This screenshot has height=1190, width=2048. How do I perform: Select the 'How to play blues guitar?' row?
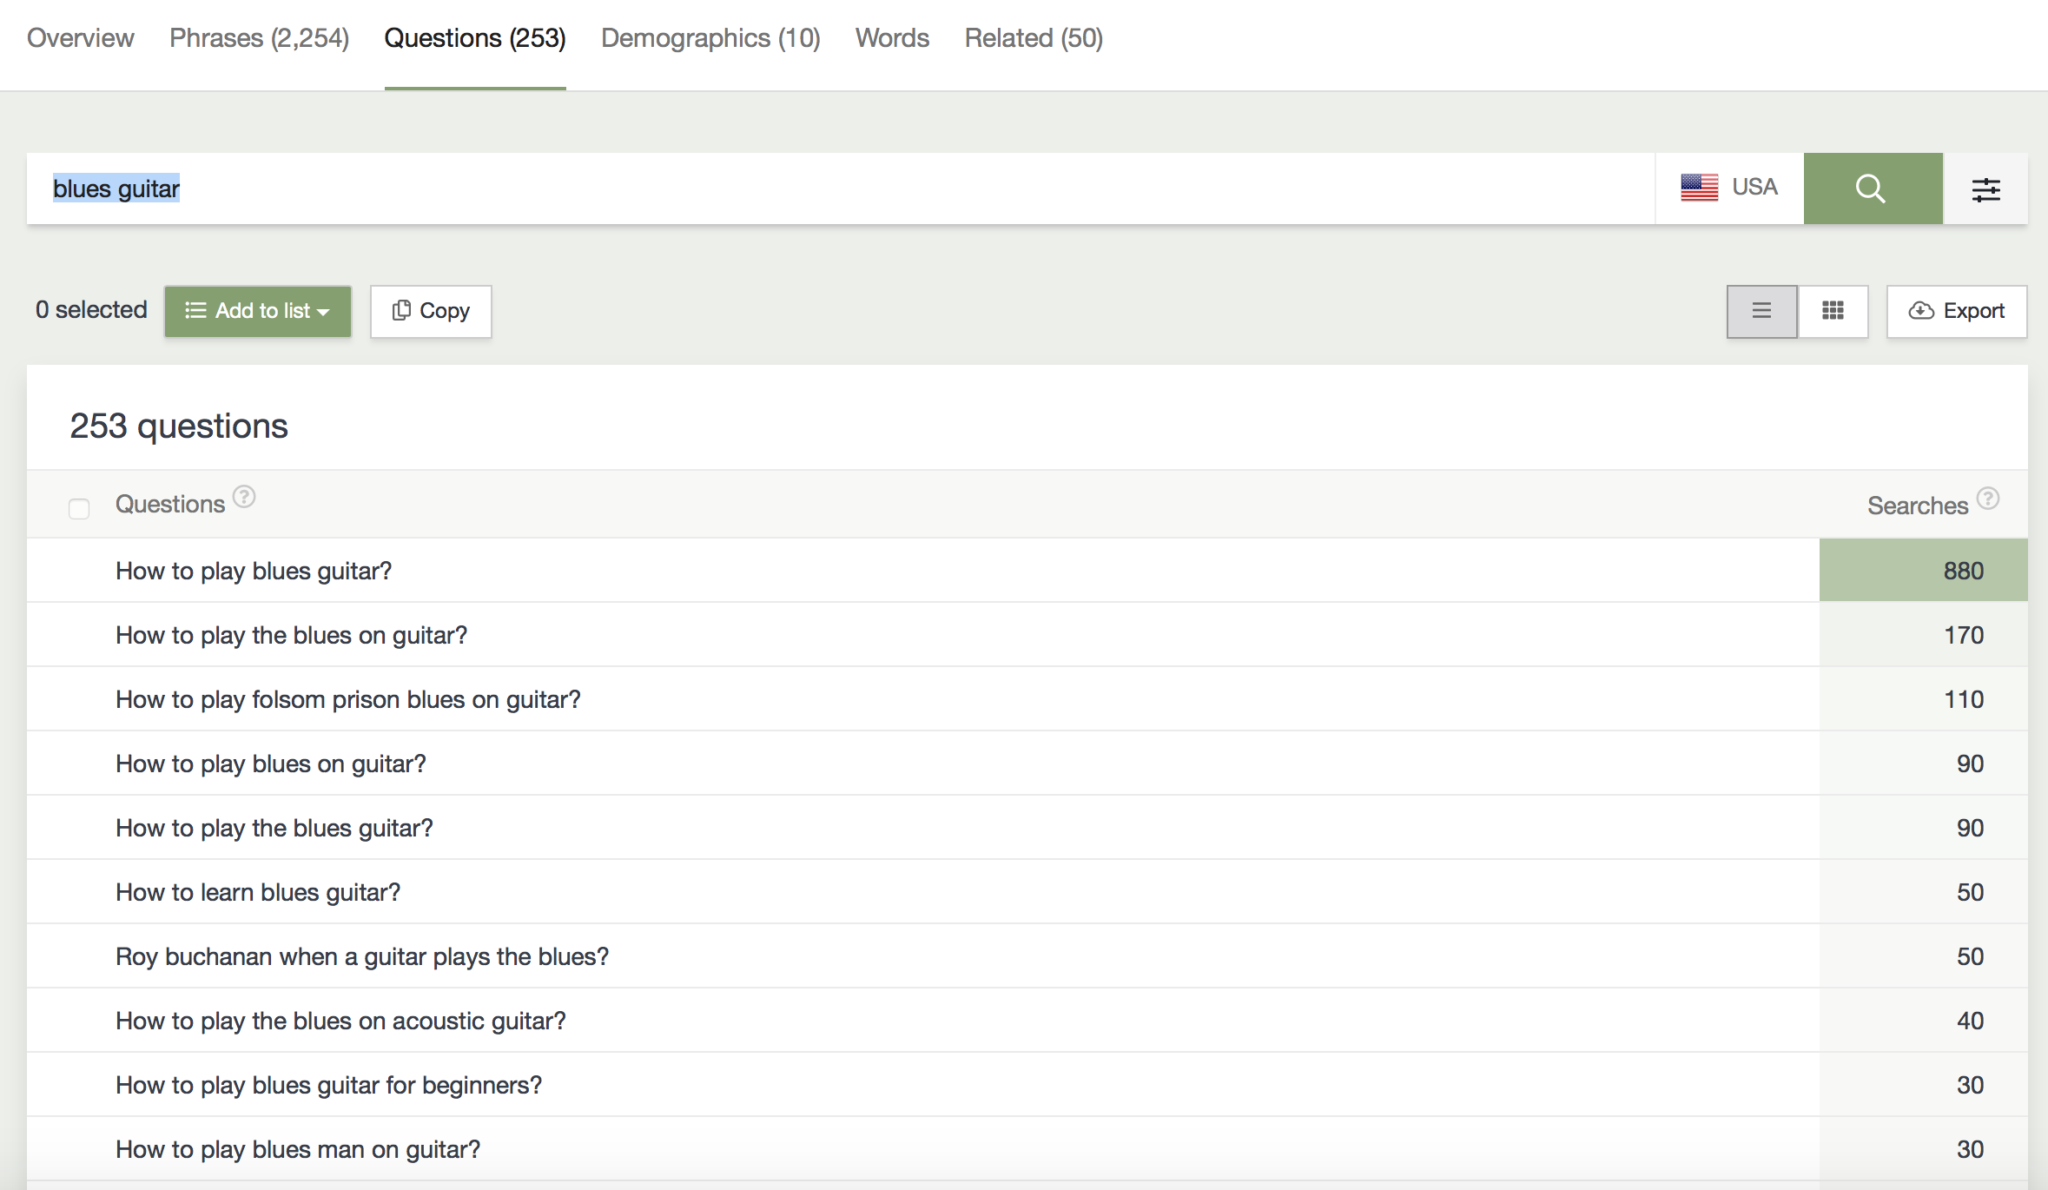click(x=254, y=571)
